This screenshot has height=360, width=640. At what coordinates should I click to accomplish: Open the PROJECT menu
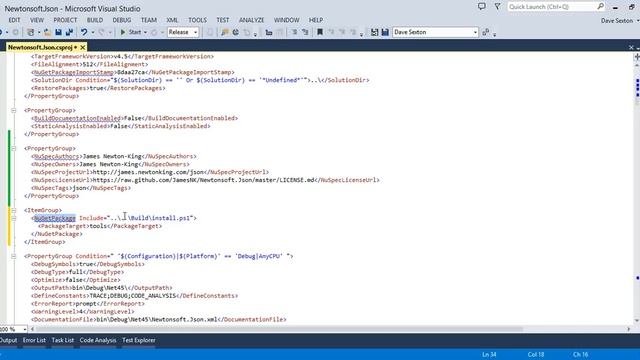[x=65, y=20]
